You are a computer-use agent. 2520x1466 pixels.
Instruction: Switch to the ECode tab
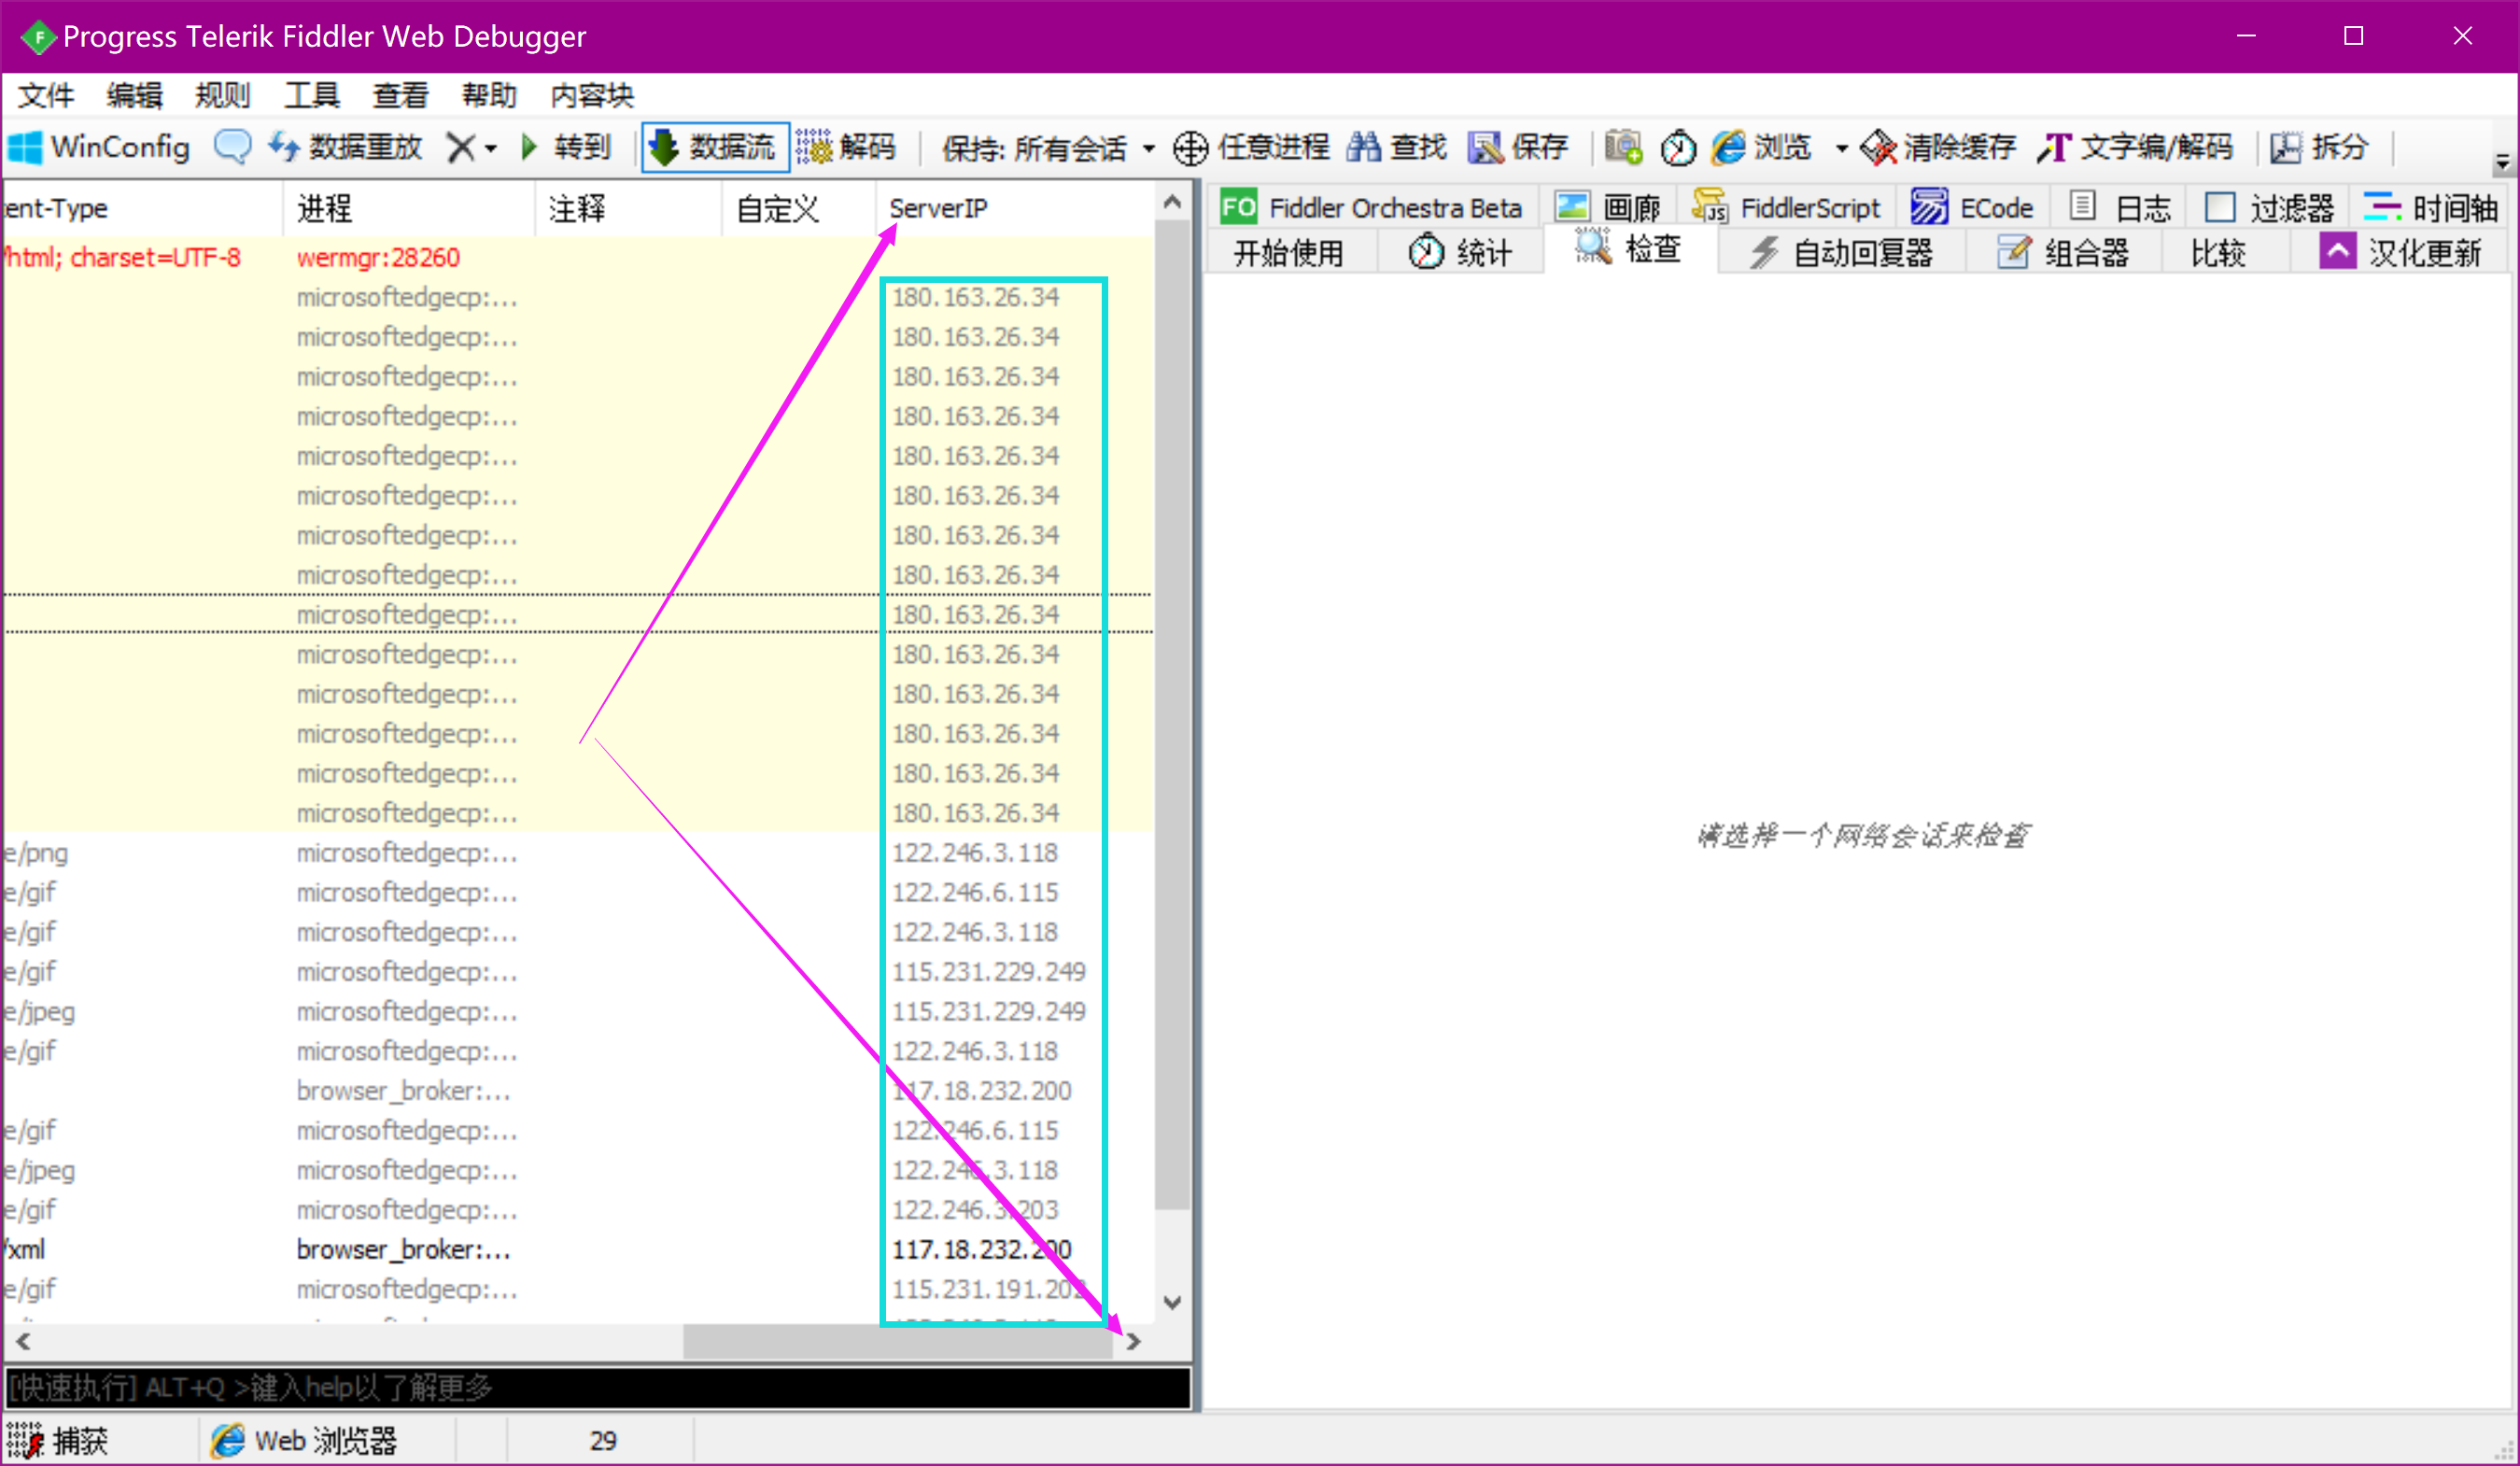click(x=1973, y=208)
